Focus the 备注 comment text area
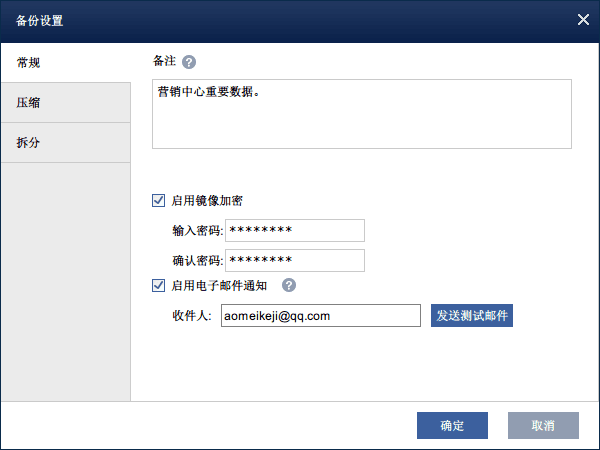 tap(362, 114)
